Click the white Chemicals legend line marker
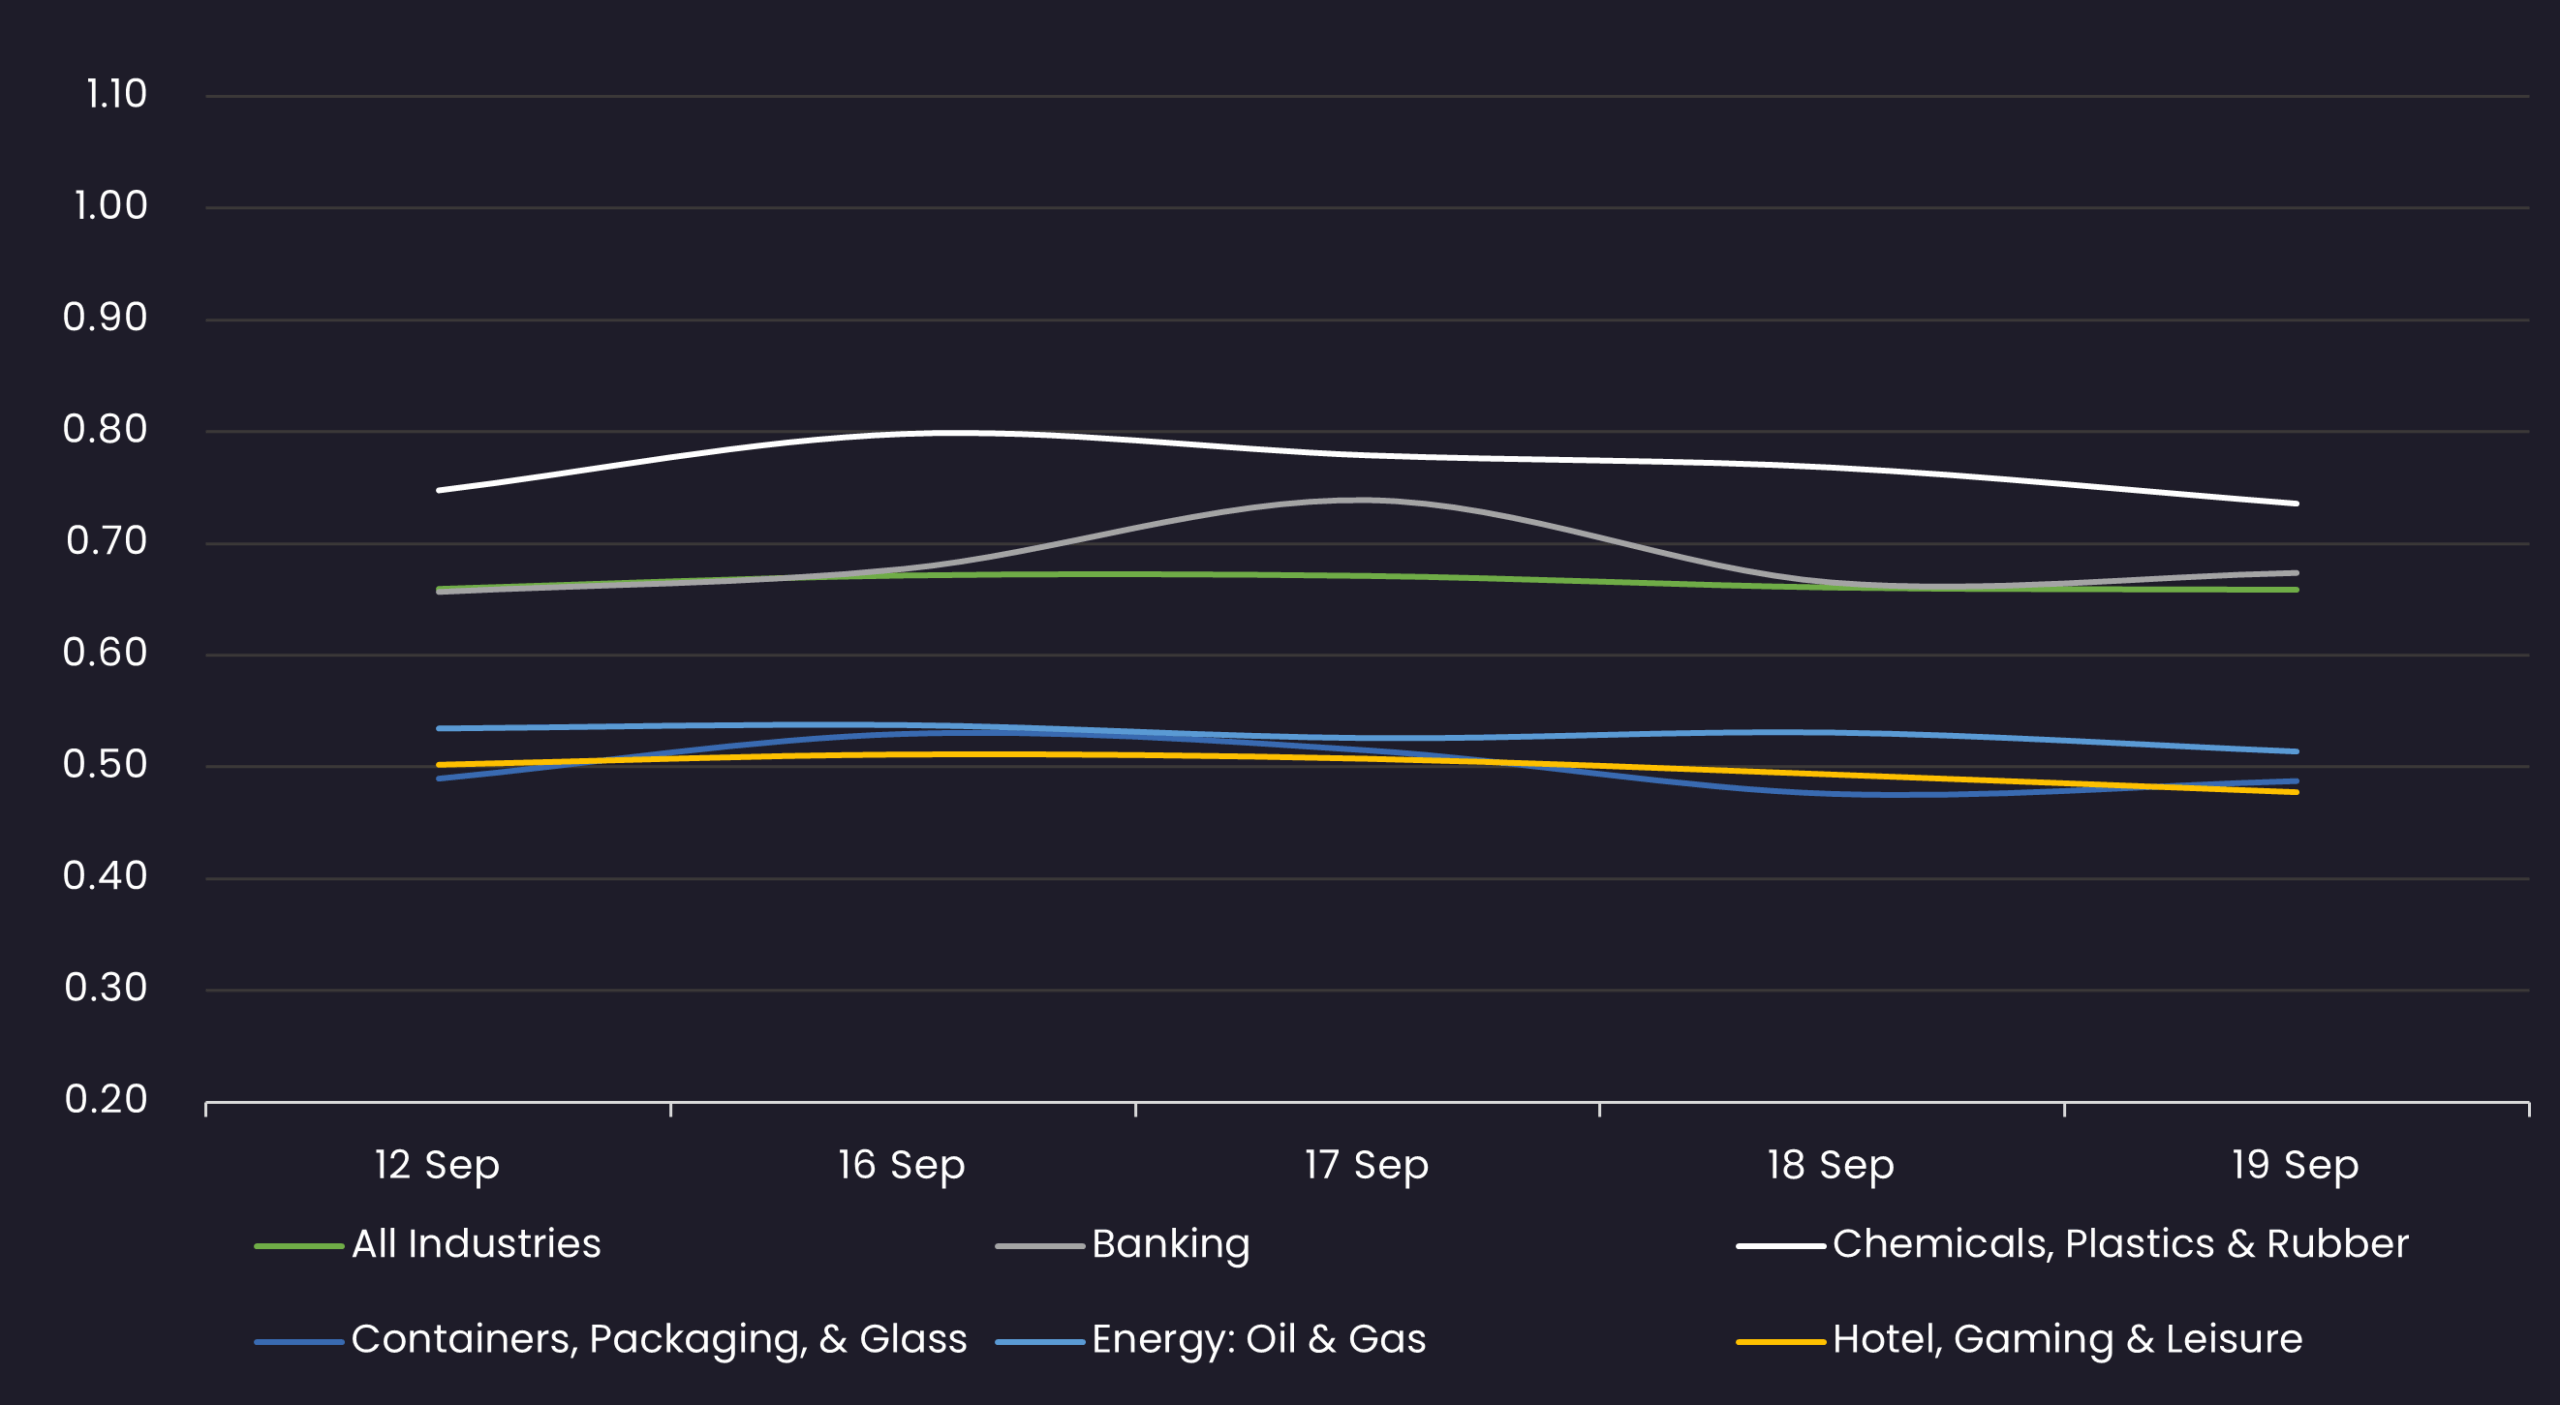This screenshot has width=2560, height=1405. (1781, 1246)
